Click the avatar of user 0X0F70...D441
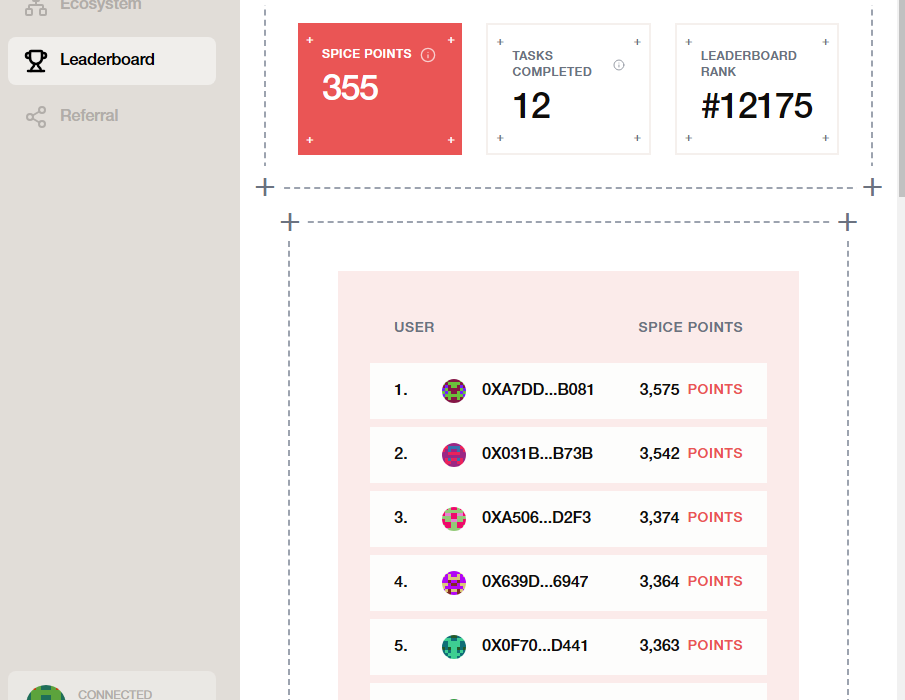The width and height of the screenshot is (905, 700). click(x=454, y=647)
